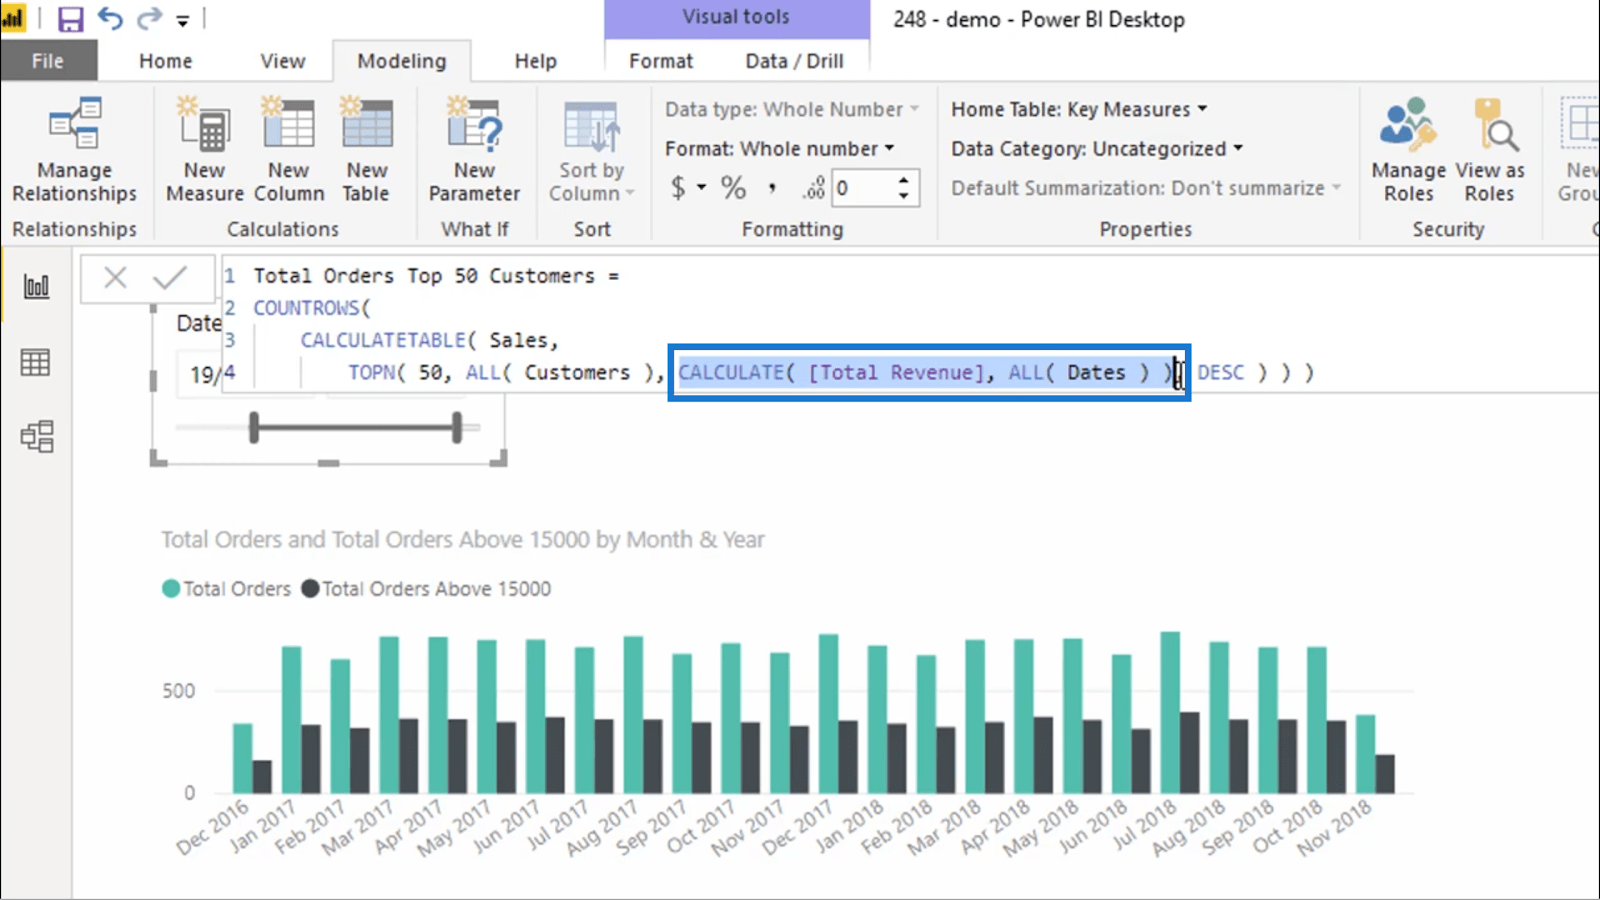
Task: Expand the Format: Whole number dropdown
Action: point(780,148)
